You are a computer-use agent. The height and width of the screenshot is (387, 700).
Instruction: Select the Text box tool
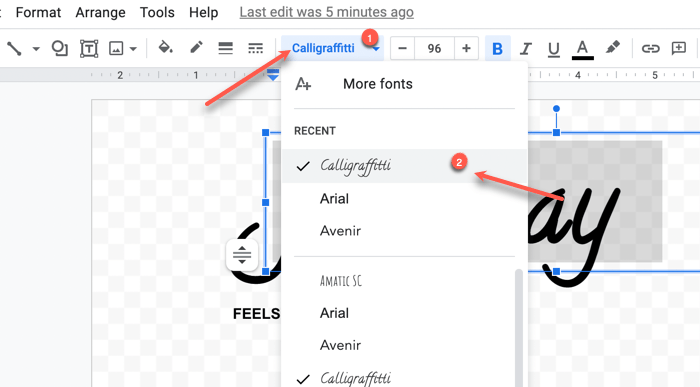[x=89, y=48]
